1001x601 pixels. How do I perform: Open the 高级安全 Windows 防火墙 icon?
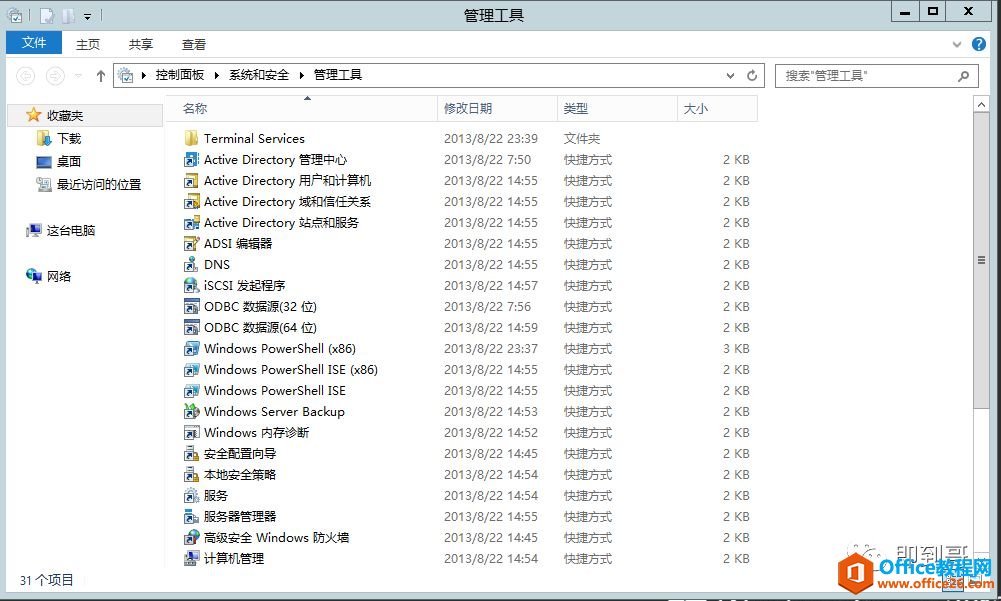(x=192, y=538)
